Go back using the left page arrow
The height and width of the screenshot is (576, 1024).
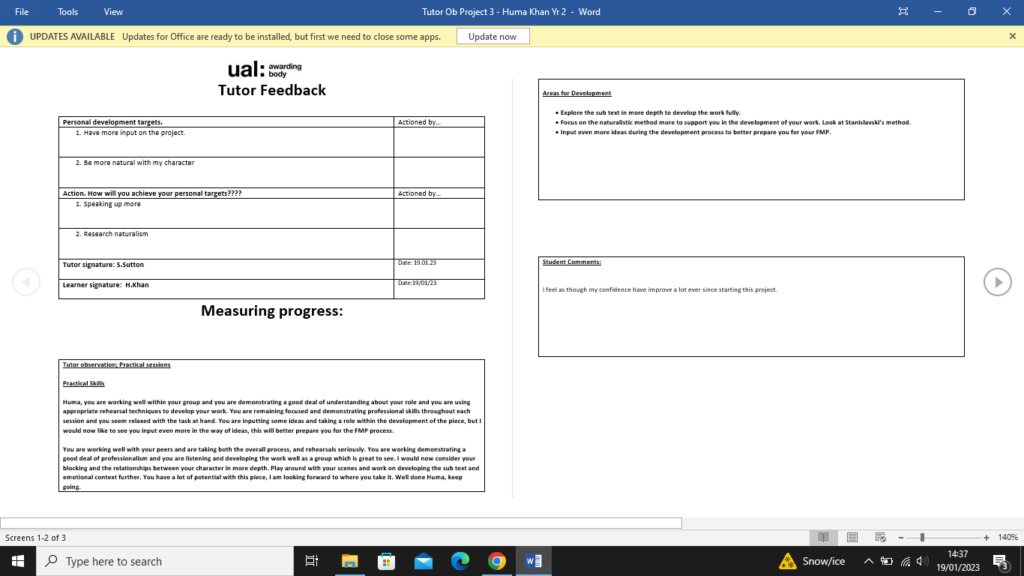click(x=26, y=282)
